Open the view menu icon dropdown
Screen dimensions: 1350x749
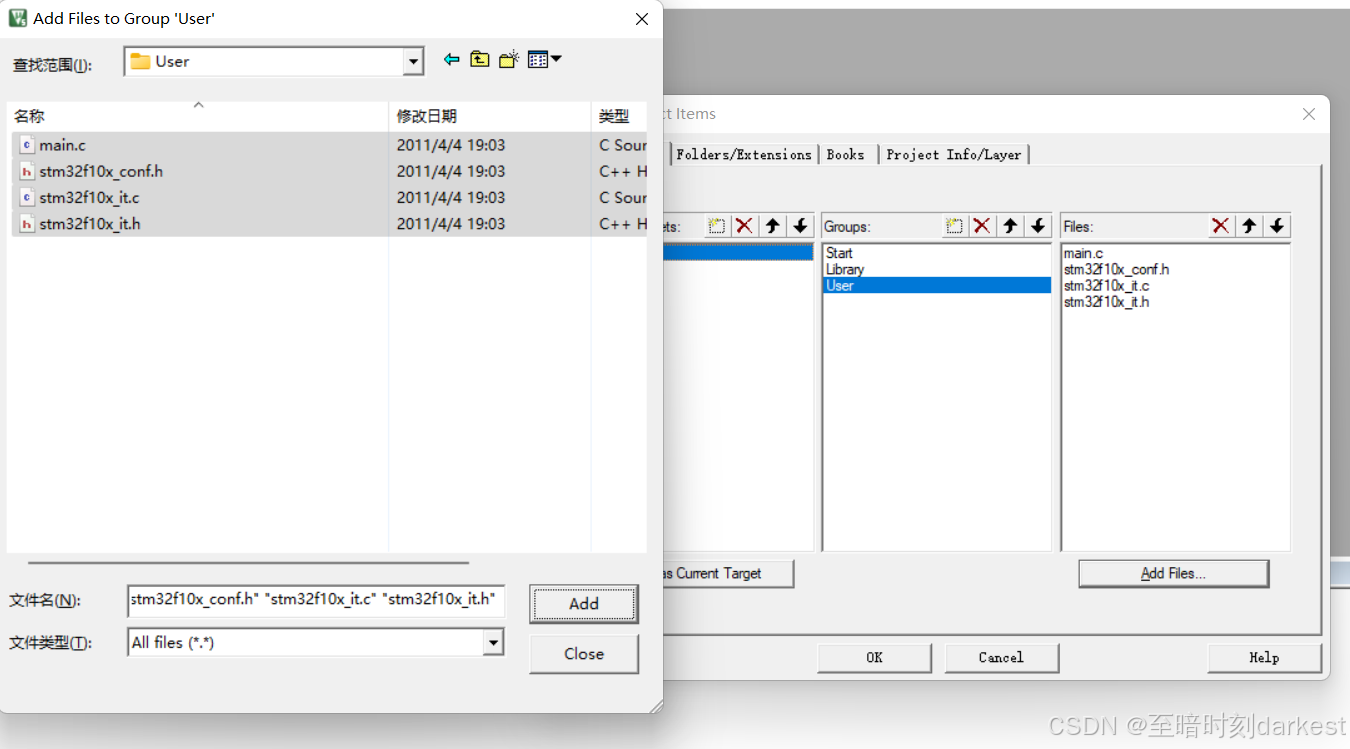pyautogui.click(x=545, y=60)
